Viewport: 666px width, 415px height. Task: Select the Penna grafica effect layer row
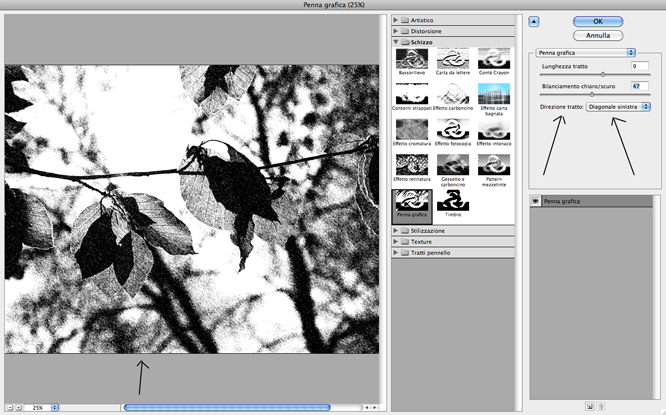tap(591, 201)
